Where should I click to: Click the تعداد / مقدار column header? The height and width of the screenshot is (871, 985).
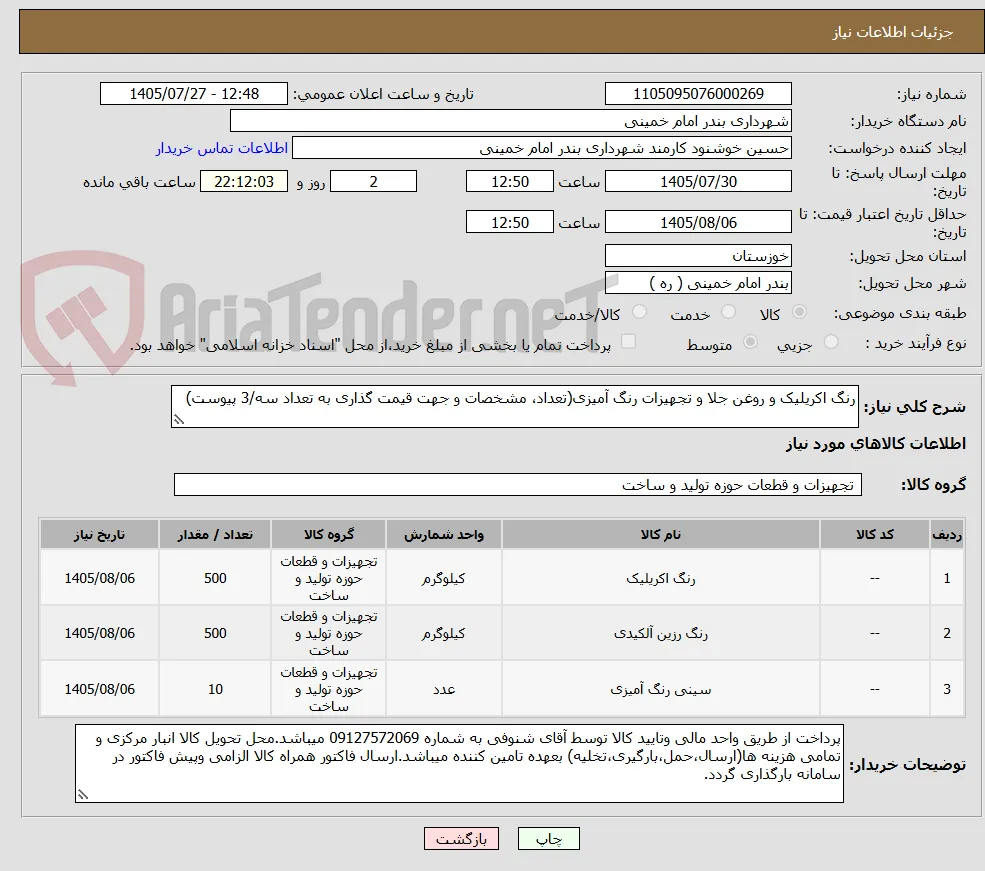coord(215,534)
